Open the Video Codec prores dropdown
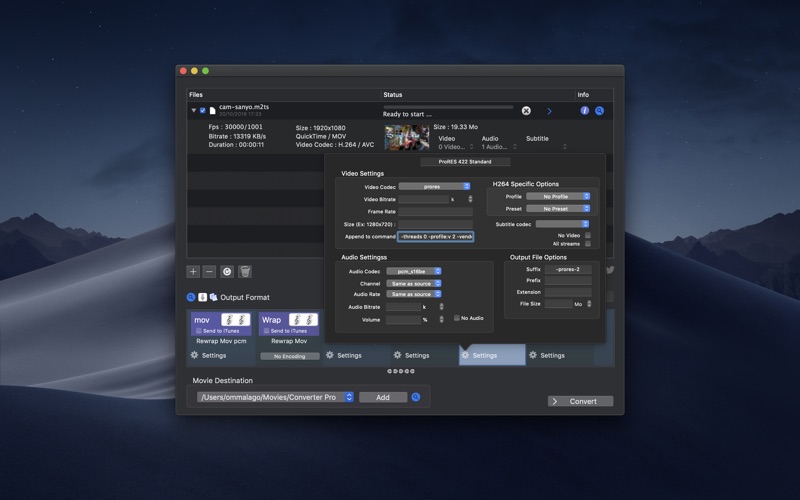 [434, 187]
